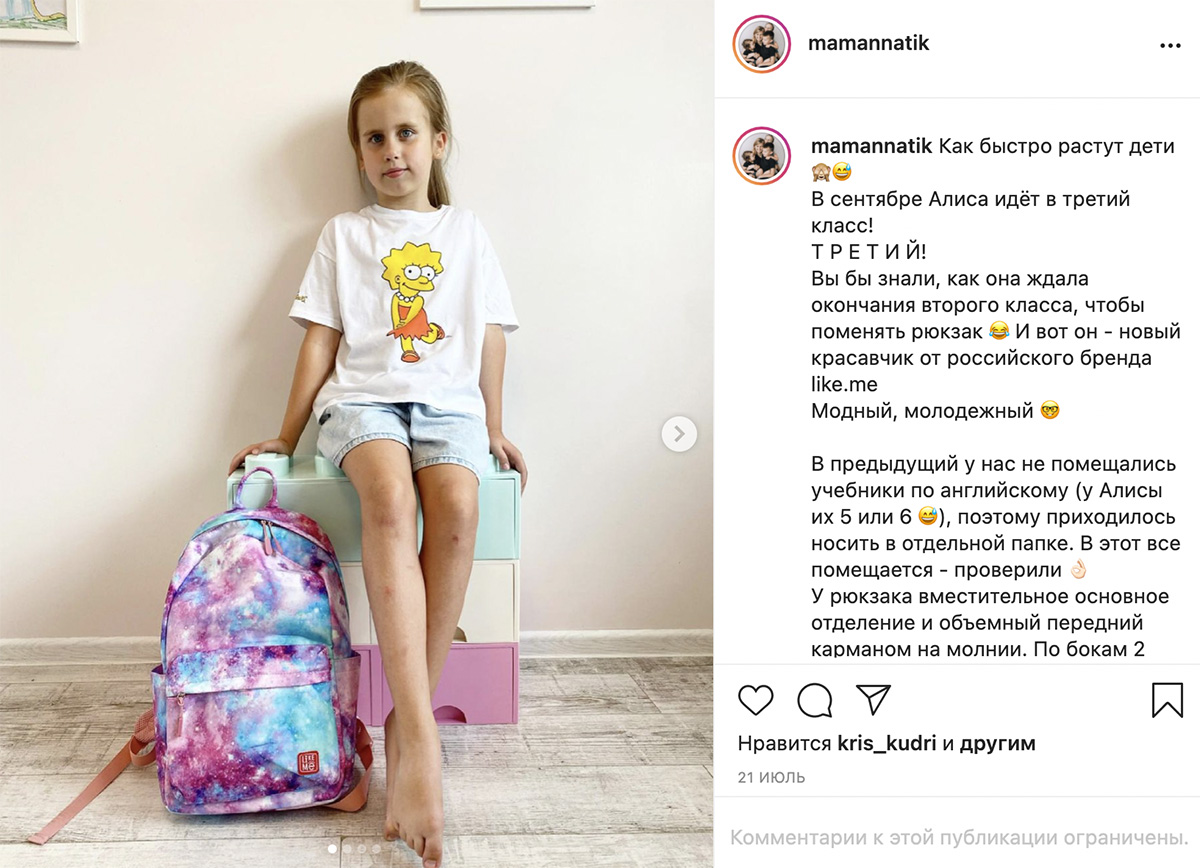Viewport: 1200px width, 868px height.
Task: Open the mamannatik username in the header
Action: tap(869, 44)
